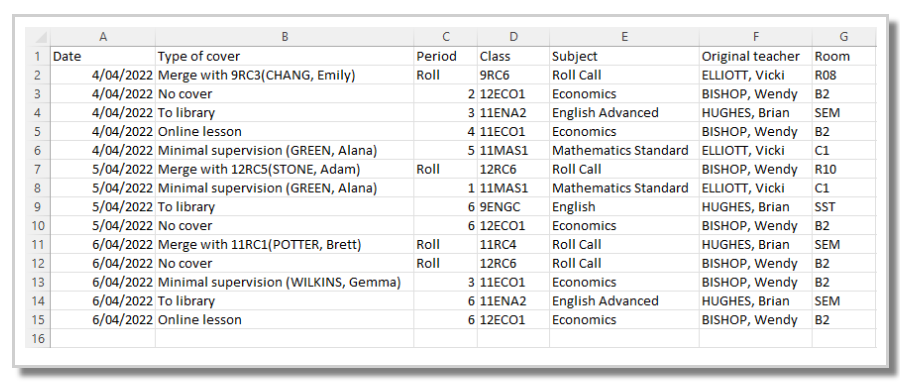Select column E header
900x385 pixels.
(624, 37)
